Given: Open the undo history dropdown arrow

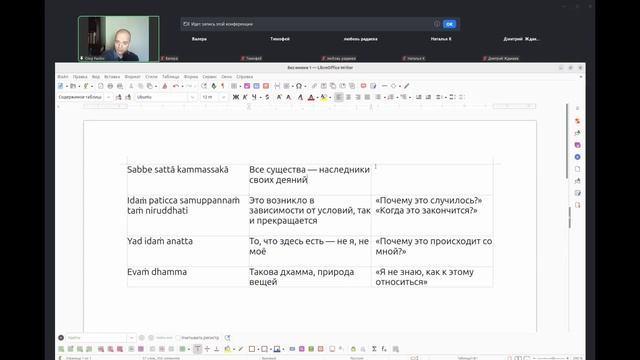Looking at the screenshot, I should click(x=182, y=86).
